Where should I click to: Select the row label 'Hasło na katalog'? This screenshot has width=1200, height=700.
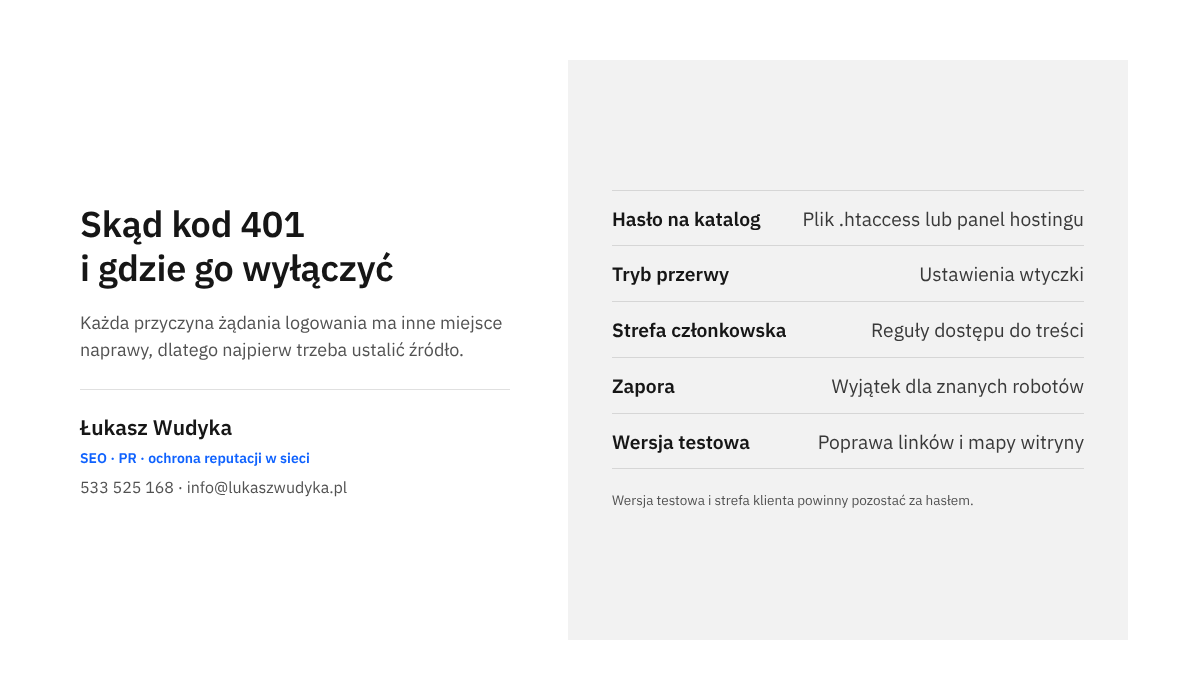tap(686, 219)
